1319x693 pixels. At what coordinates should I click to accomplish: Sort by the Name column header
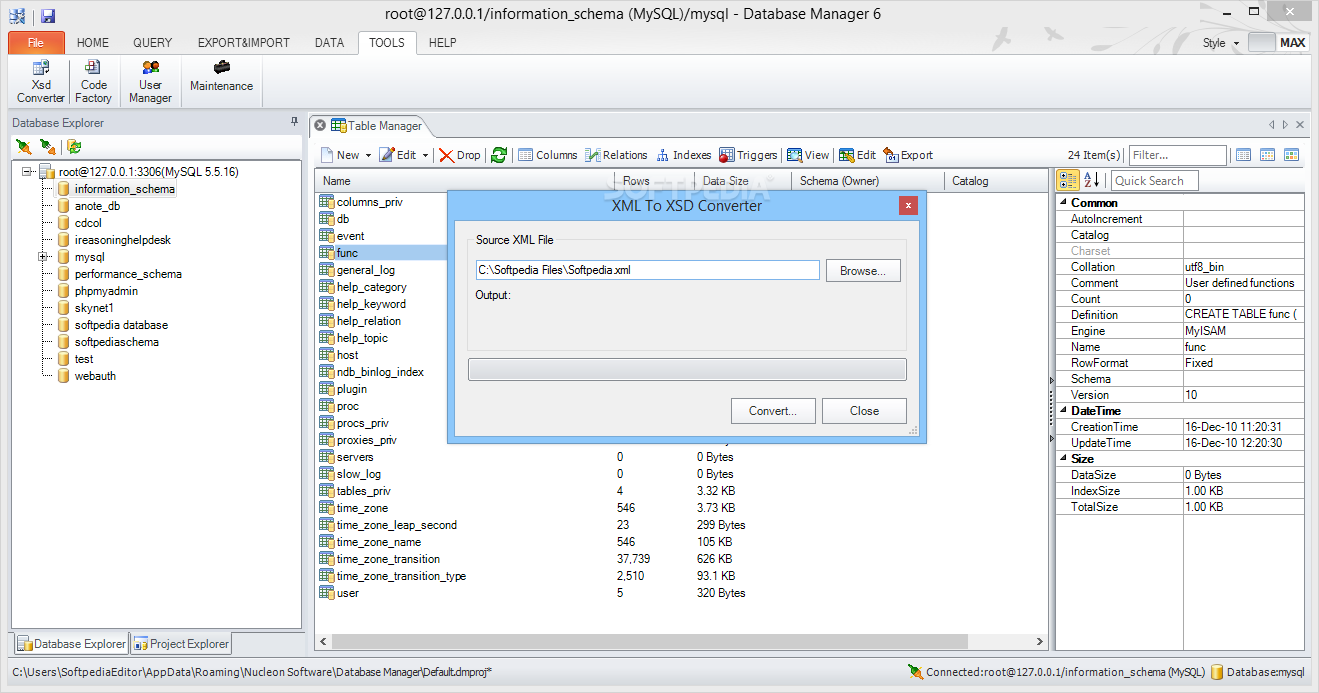click(464, 181)
